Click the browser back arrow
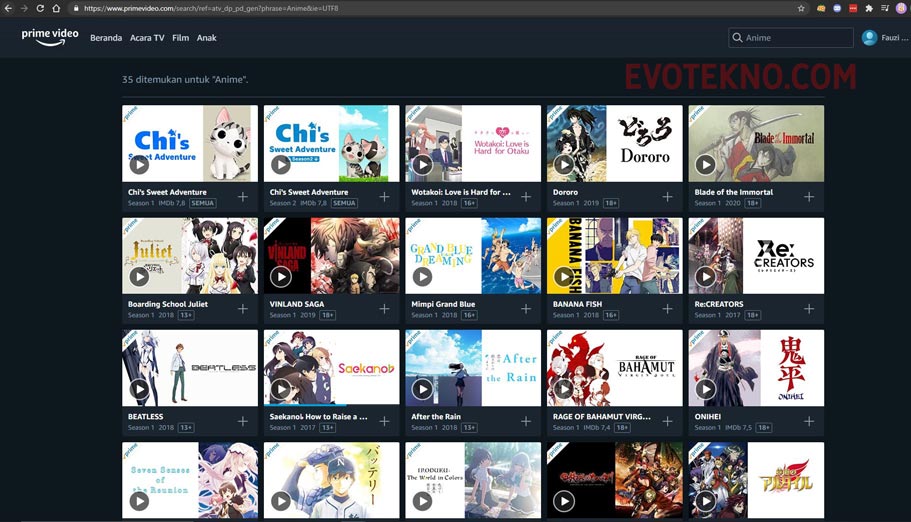This screenshot has width=911, height=522. pos(8,8)
